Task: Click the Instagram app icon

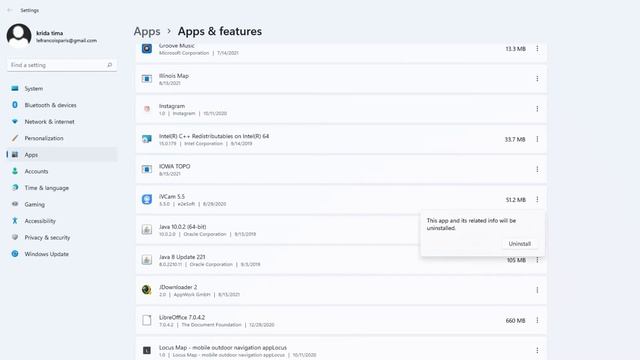Action: 147,109
